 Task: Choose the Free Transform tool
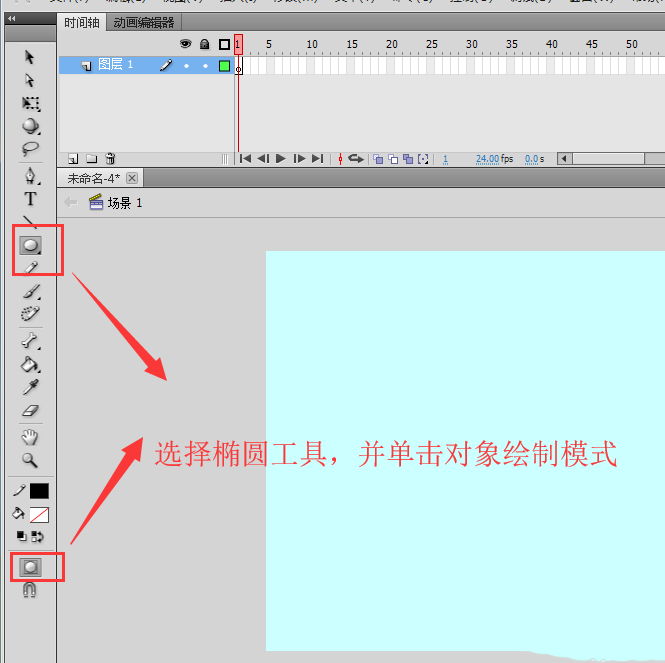(31, 104)
